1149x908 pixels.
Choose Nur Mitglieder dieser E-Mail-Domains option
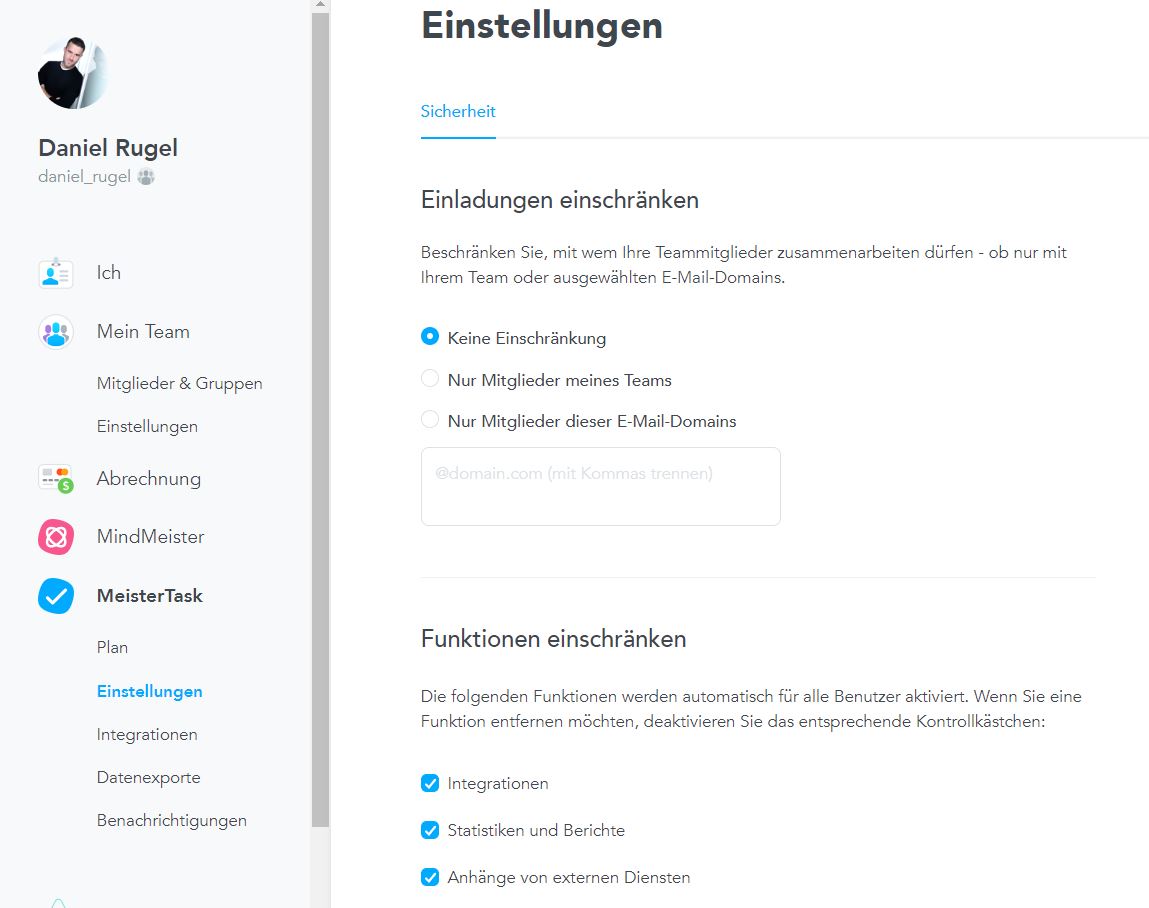pos(430,420)
